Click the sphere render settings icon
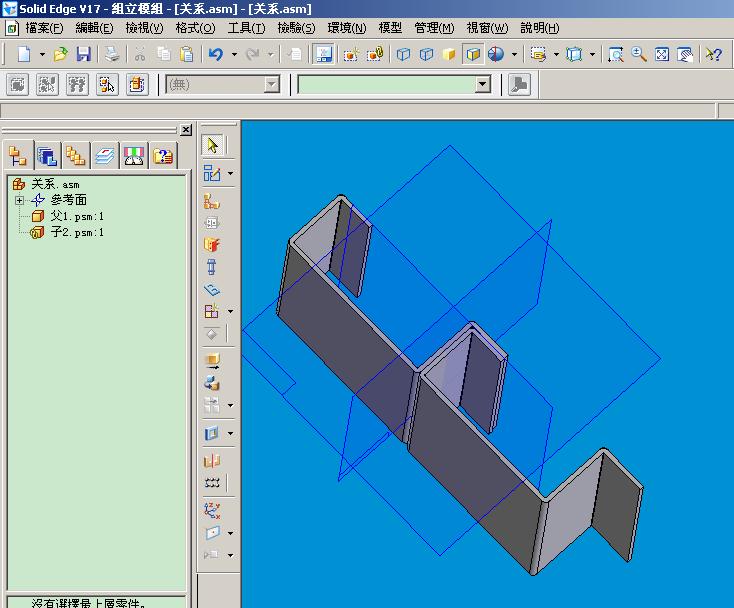 (x=496, y=54)
